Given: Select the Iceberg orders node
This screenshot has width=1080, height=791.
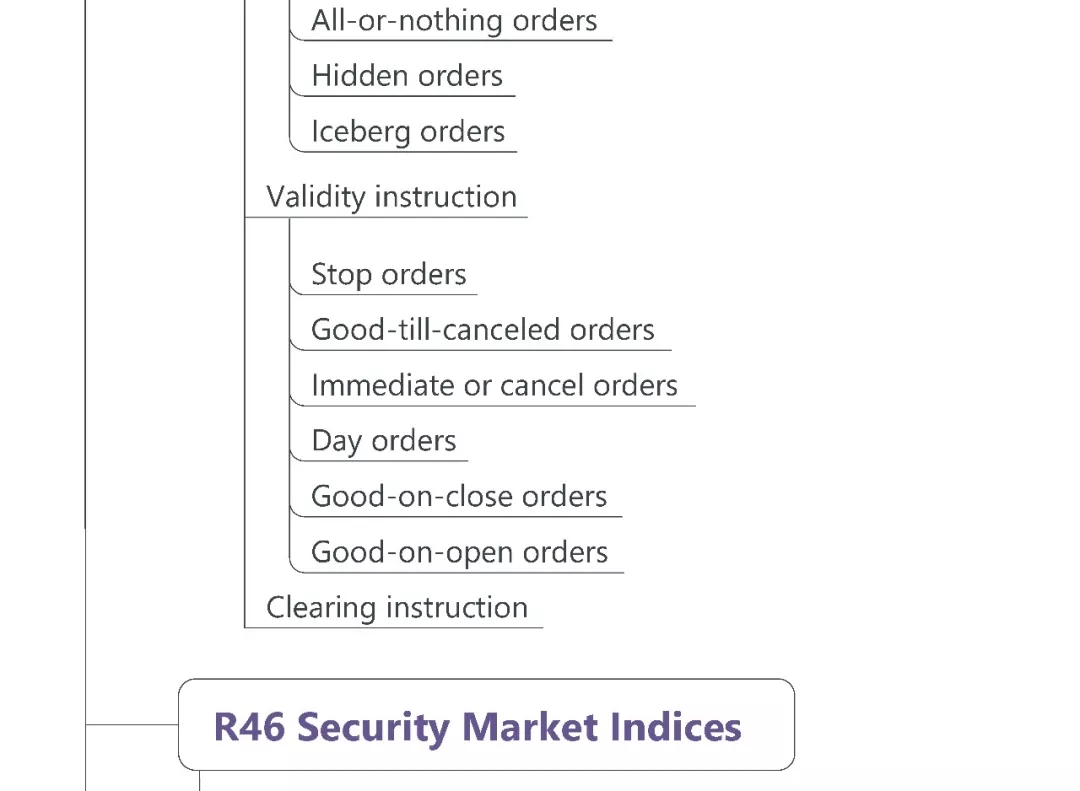Looking at the screenshot, I should pyautogui.click(x=408, y=132).
